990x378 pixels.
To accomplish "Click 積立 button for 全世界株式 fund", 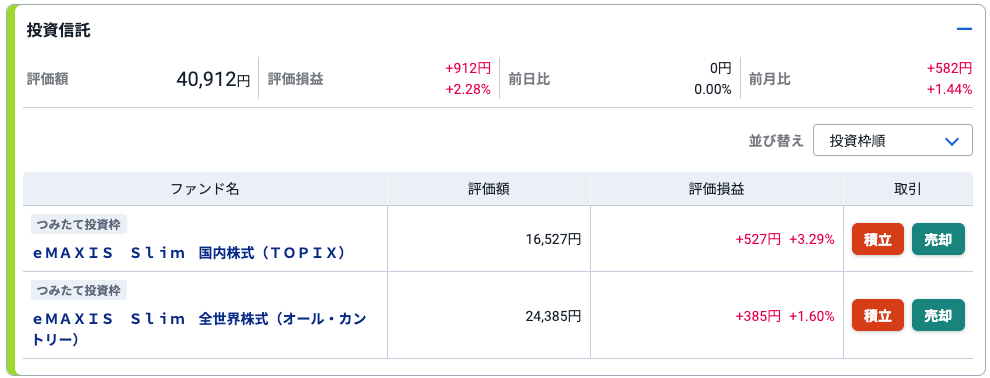I will coord(878,315).
